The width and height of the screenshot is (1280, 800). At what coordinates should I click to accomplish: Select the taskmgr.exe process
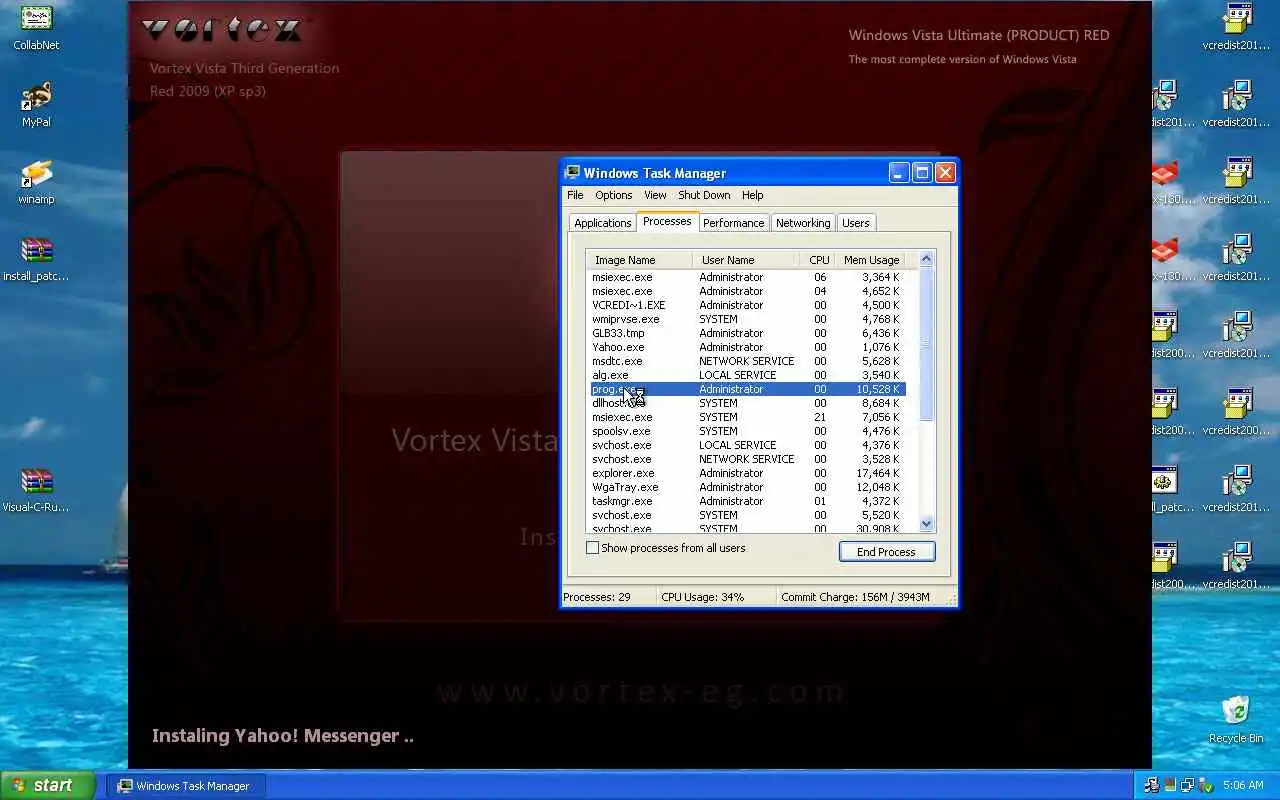[746, 501]
